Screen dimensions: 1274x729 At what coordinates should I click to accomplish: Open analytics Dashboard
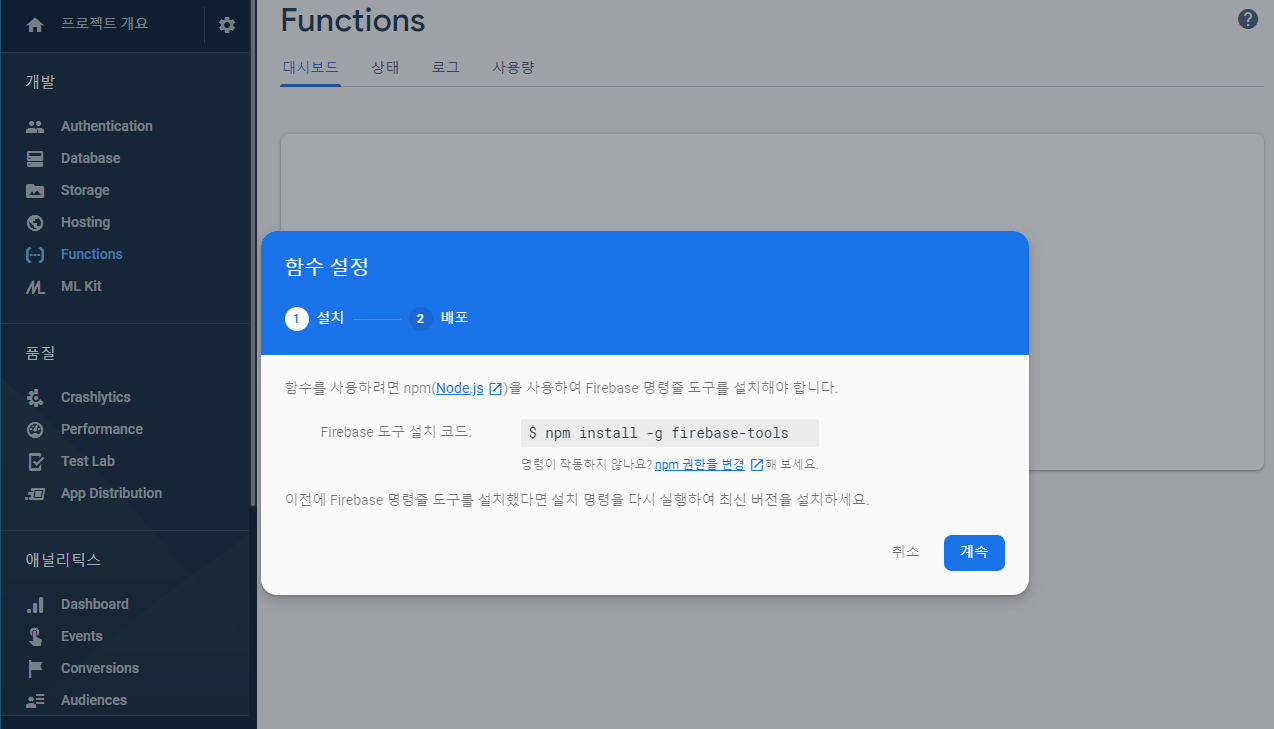point(95,604)
